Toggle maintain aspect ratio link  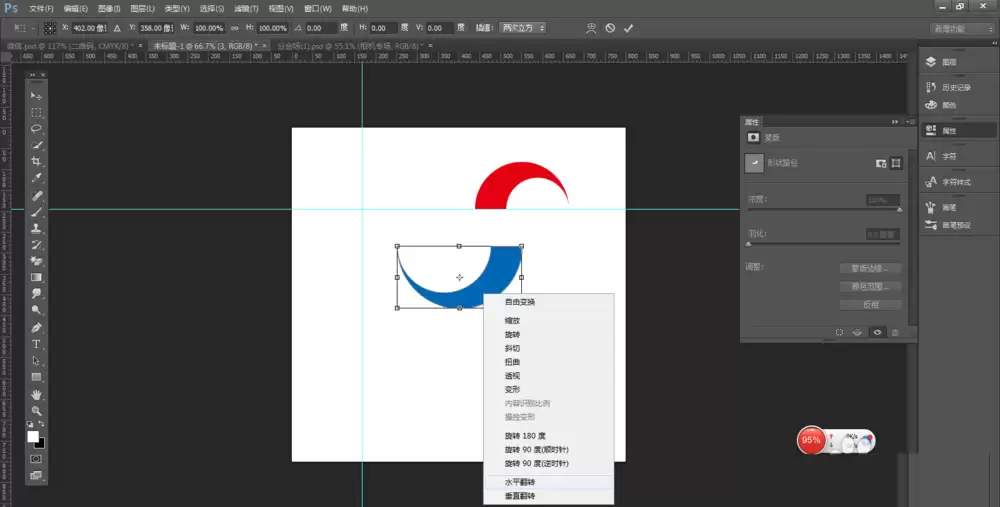(234, 28)
